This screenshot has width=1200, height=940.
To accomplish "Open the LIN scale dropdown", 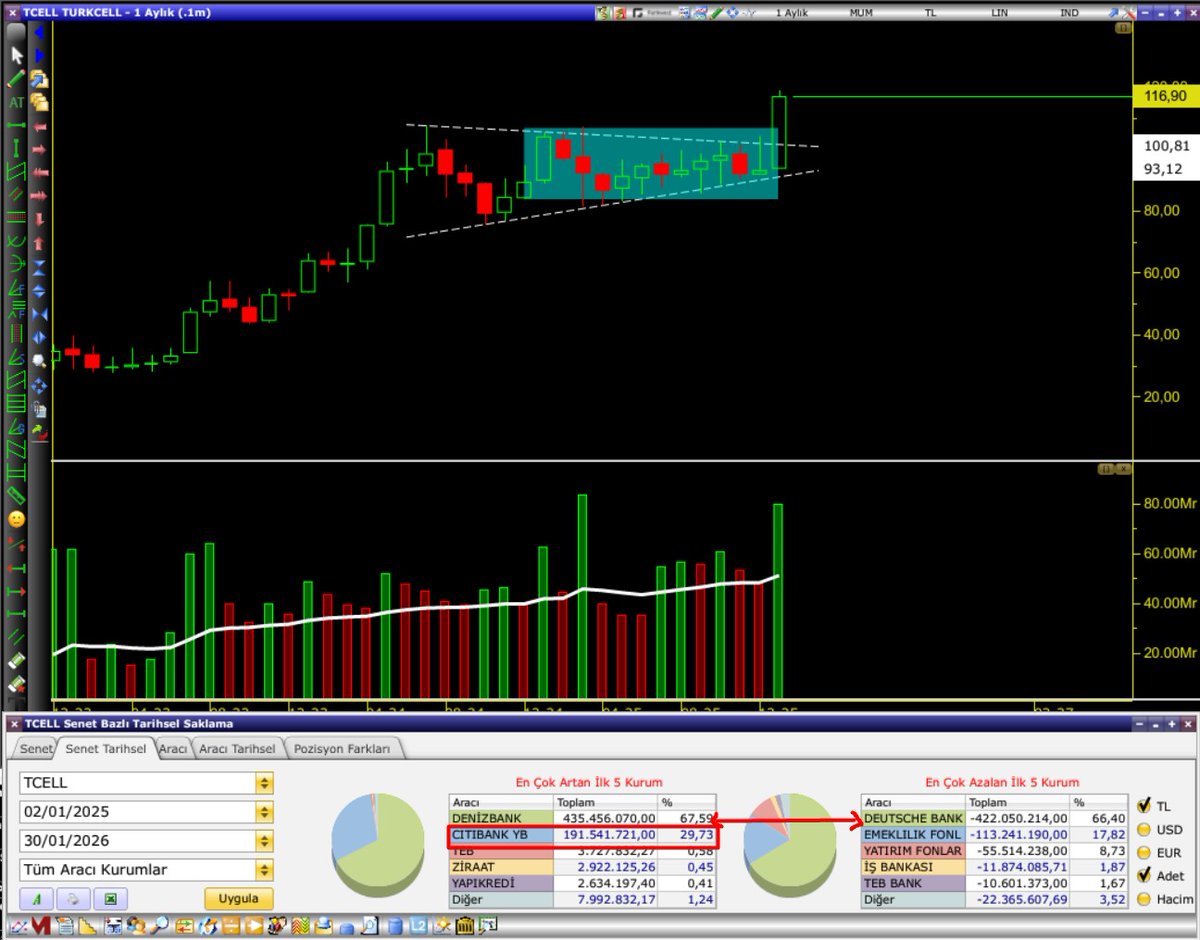I will [1001, 13].
